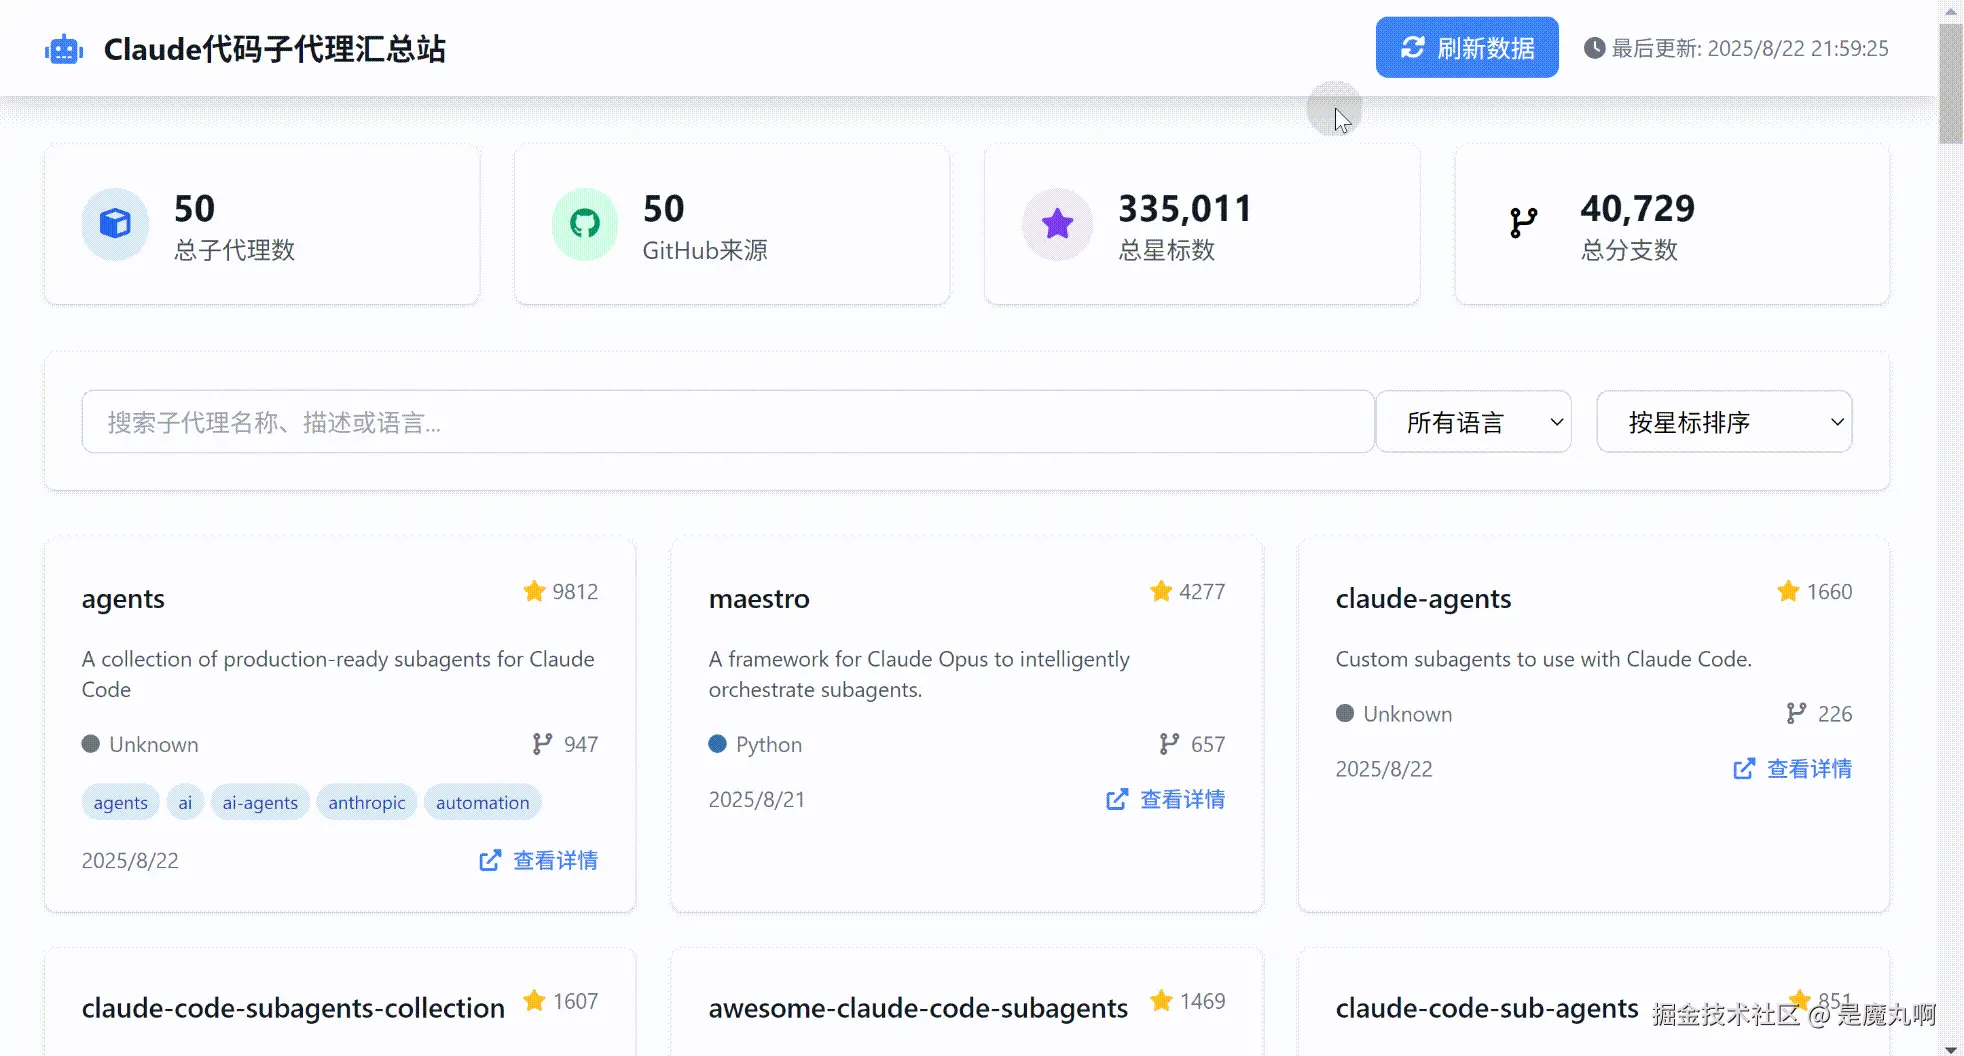Click the fork icon beside 657

coord(1169,744)
